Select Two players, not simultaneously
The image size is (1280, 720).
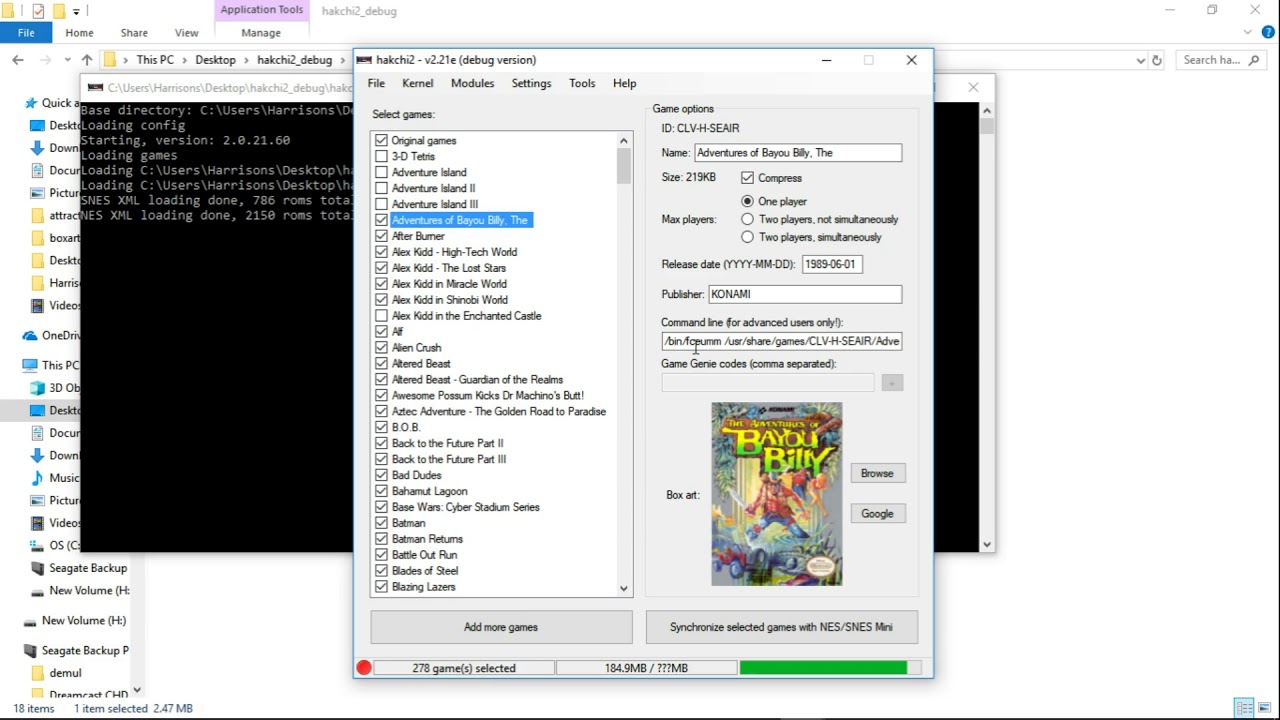[747, 220]
